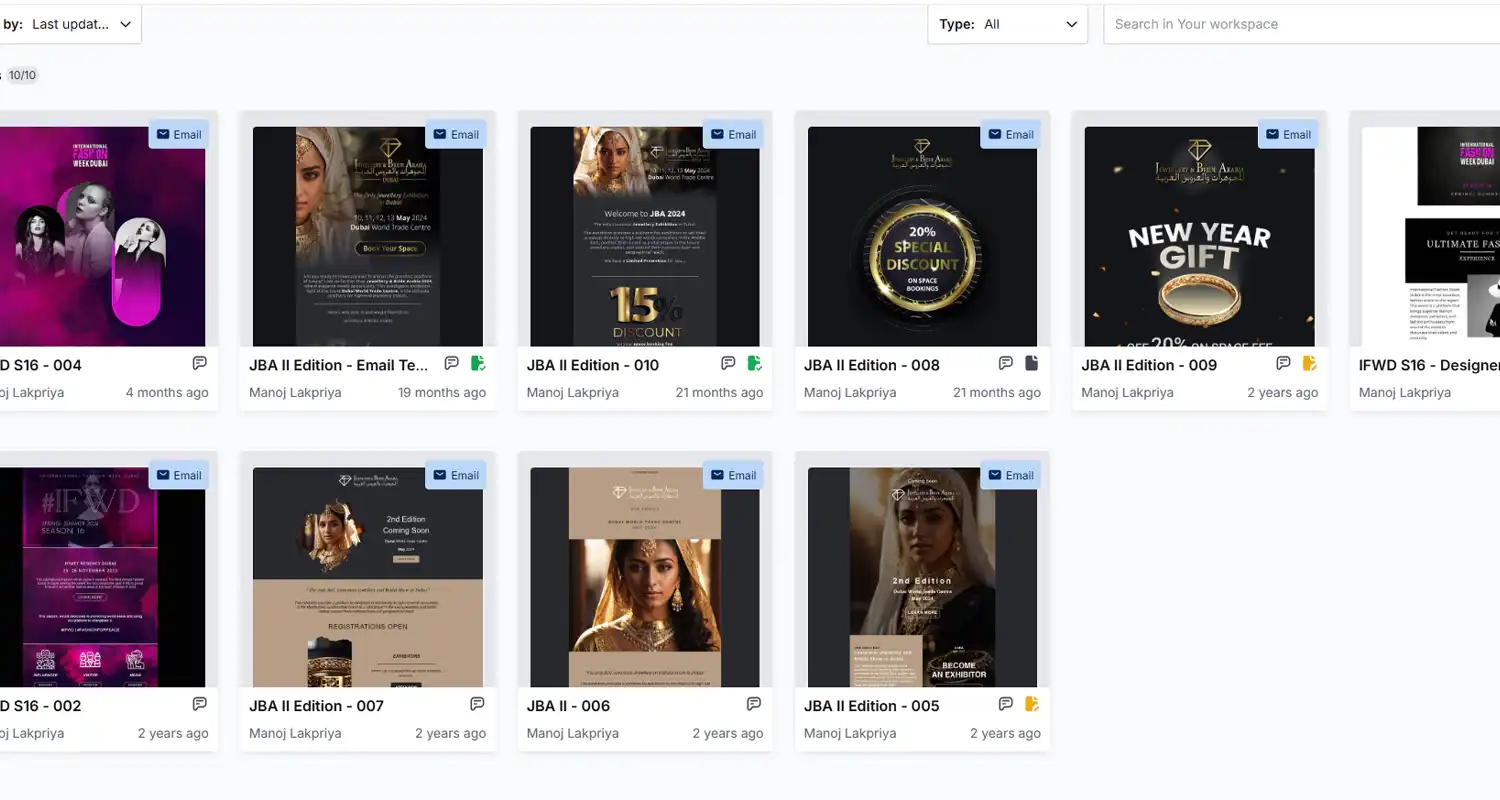Click the Email type badge on JBA II Edition - 010
Image resolution: width=1500 pixels, height=800 pixels.
click(x=733, y=133)
